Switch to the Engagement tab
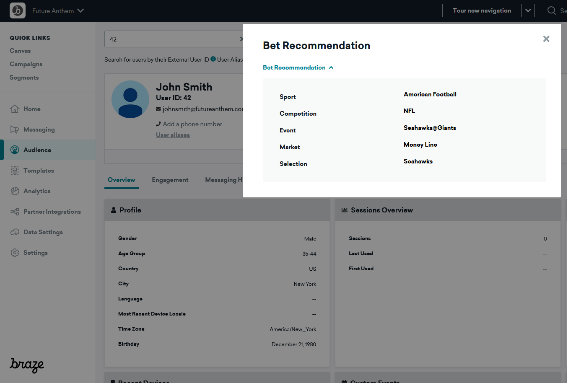The image size is (567, 383). [170, 180]
